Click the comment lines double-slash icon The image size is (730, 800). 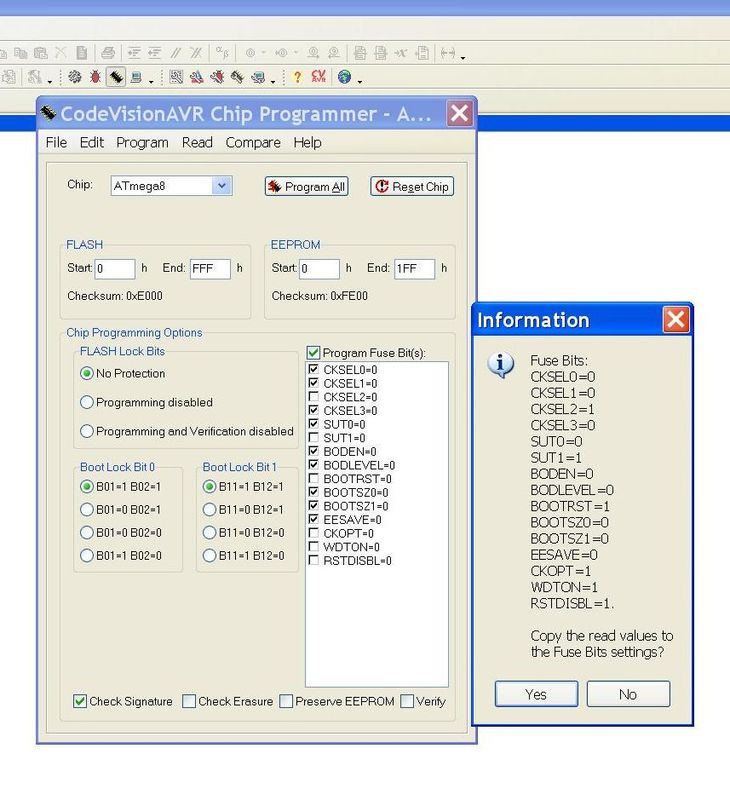pos(175,53)
